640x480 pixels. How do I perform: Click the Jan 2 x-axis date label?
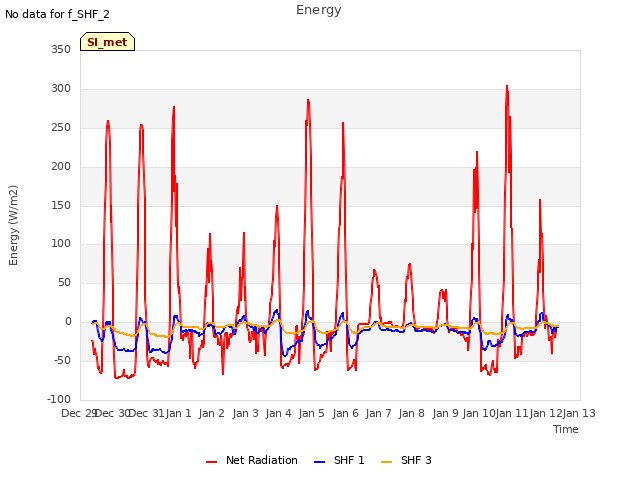[x=211, y=413]
